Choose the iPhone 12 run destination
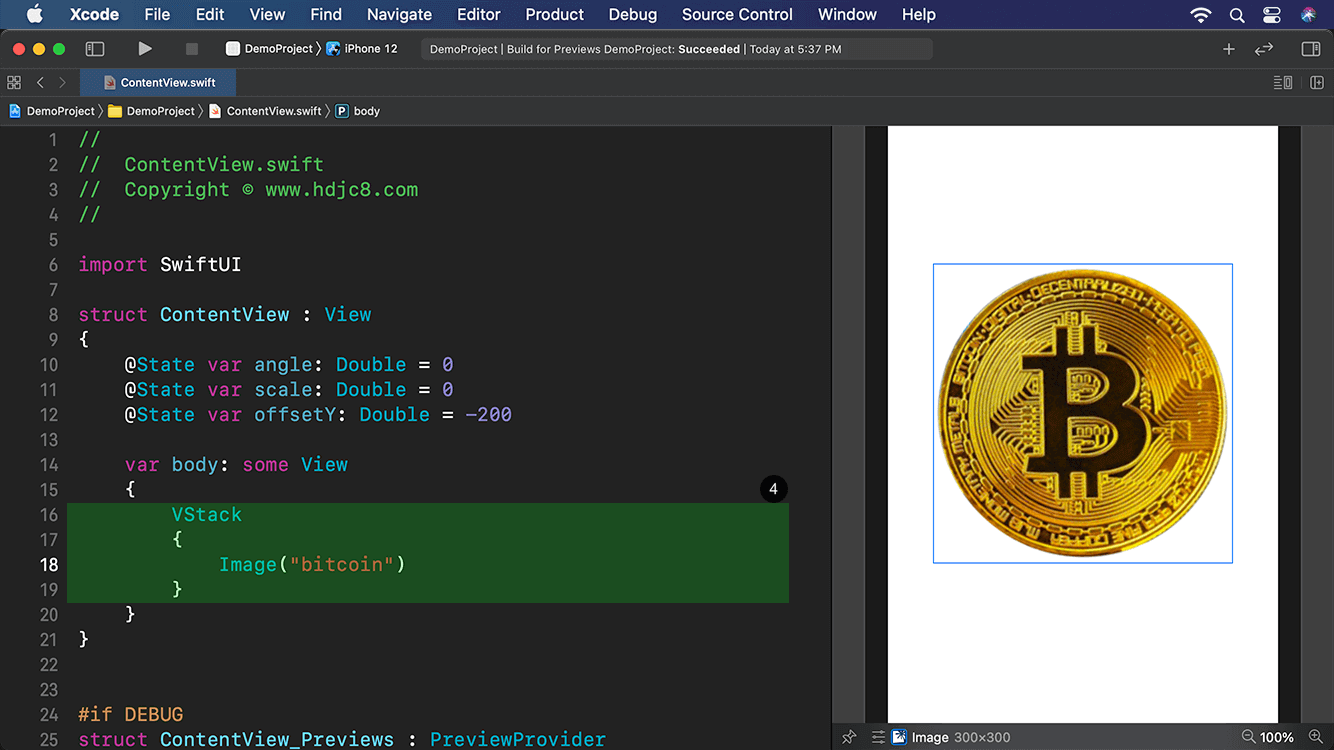The width and height of the screenshot is (1334, 750). pos(362,49)
